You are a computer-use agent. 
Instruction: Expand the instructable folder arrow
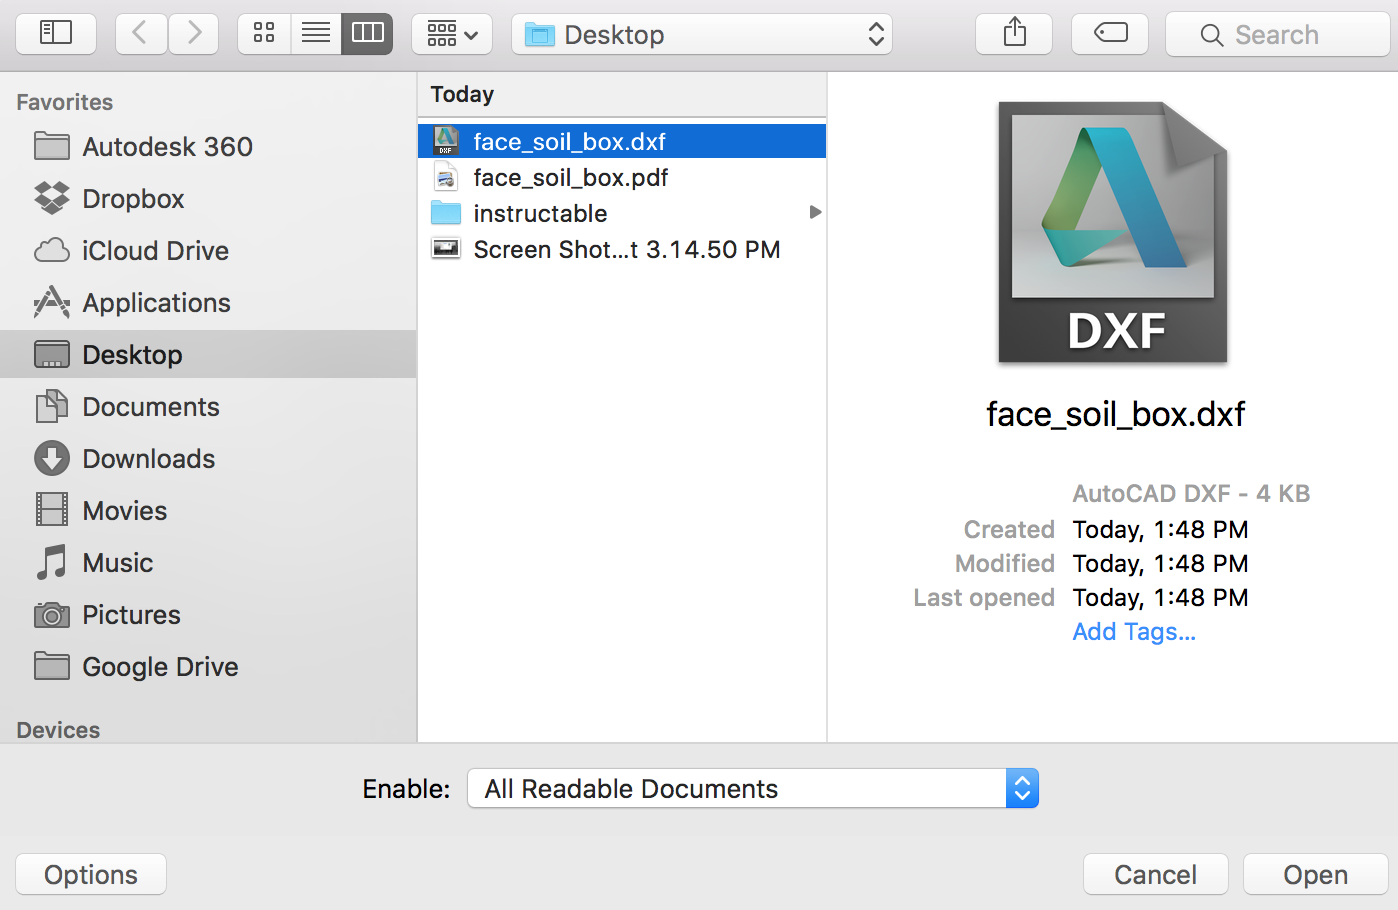click(815, 212)
